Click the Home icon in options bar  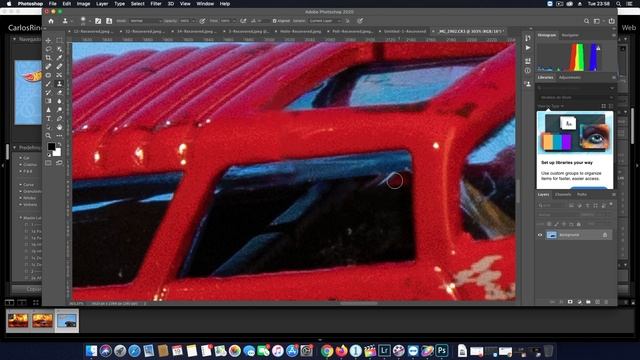pyautogui.click(x=51, y=21)
